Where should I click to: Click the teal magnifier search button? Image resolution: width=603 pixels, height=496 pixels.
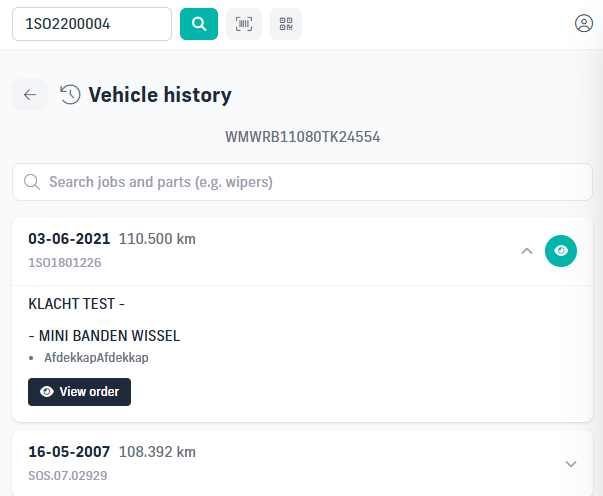point(199,24)
